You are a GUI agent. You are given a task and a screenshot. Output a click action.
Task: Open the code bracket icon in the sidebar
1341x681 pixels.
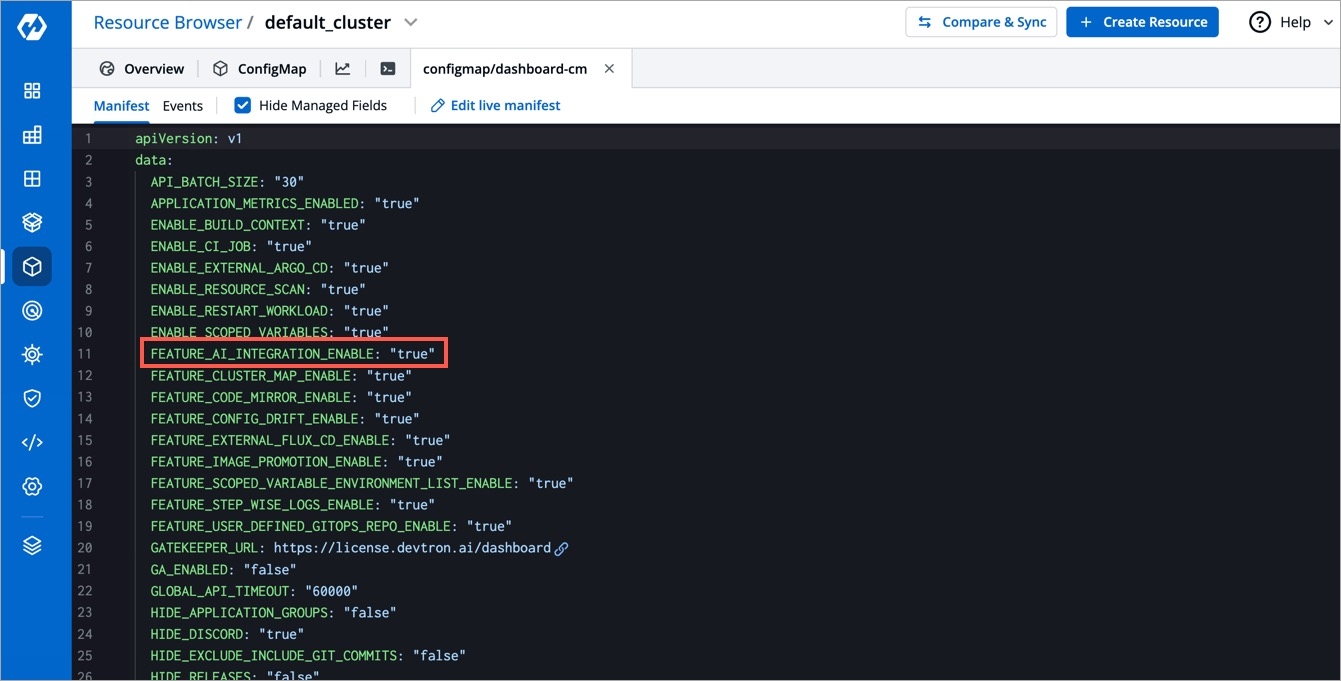[x=32, y=443]
